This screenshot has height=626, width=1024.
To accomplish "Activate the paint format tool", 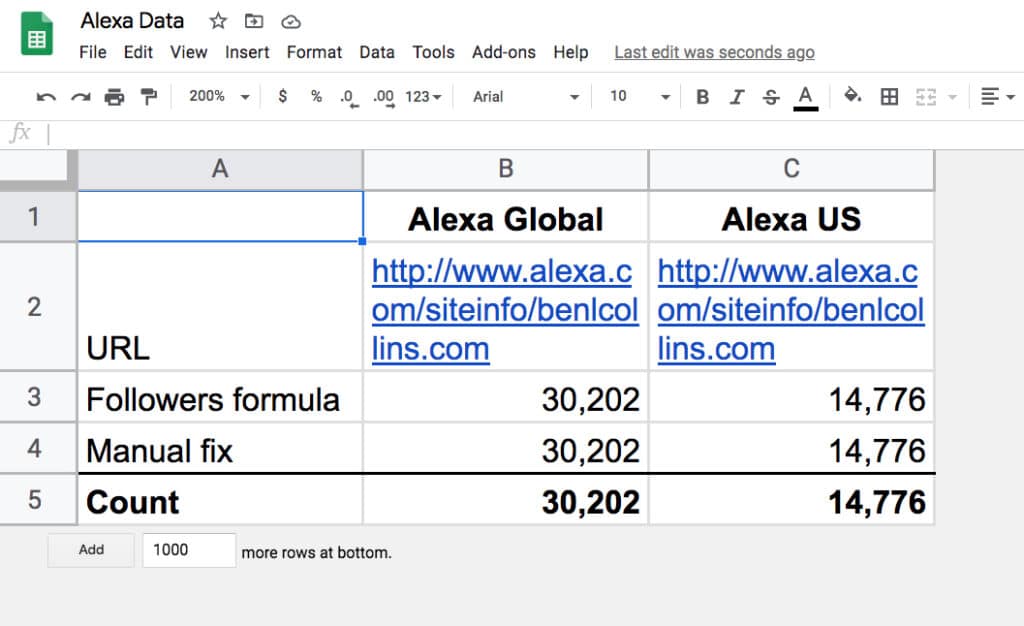I will click(149, 97).
